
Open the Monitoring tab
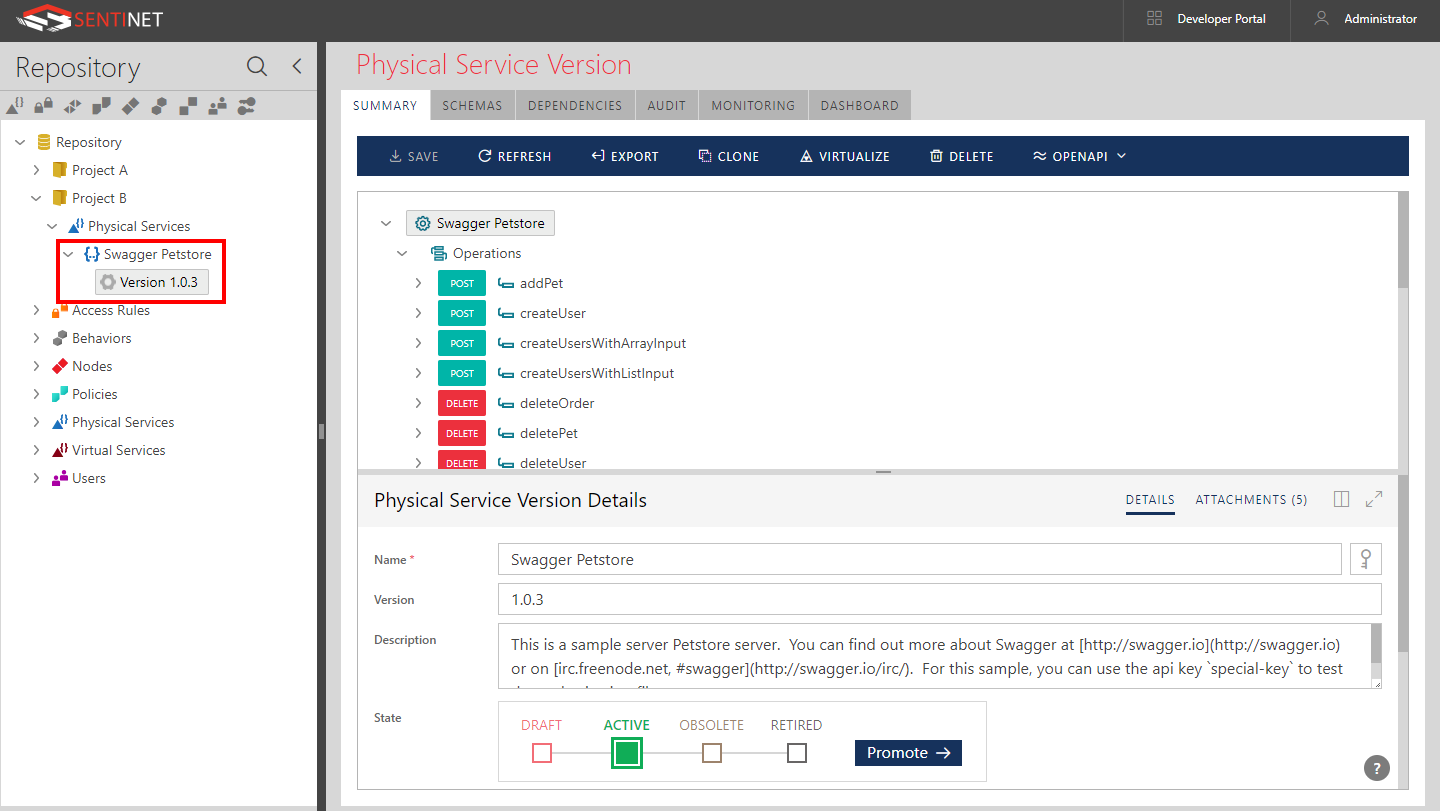click(x=753, y=105)
